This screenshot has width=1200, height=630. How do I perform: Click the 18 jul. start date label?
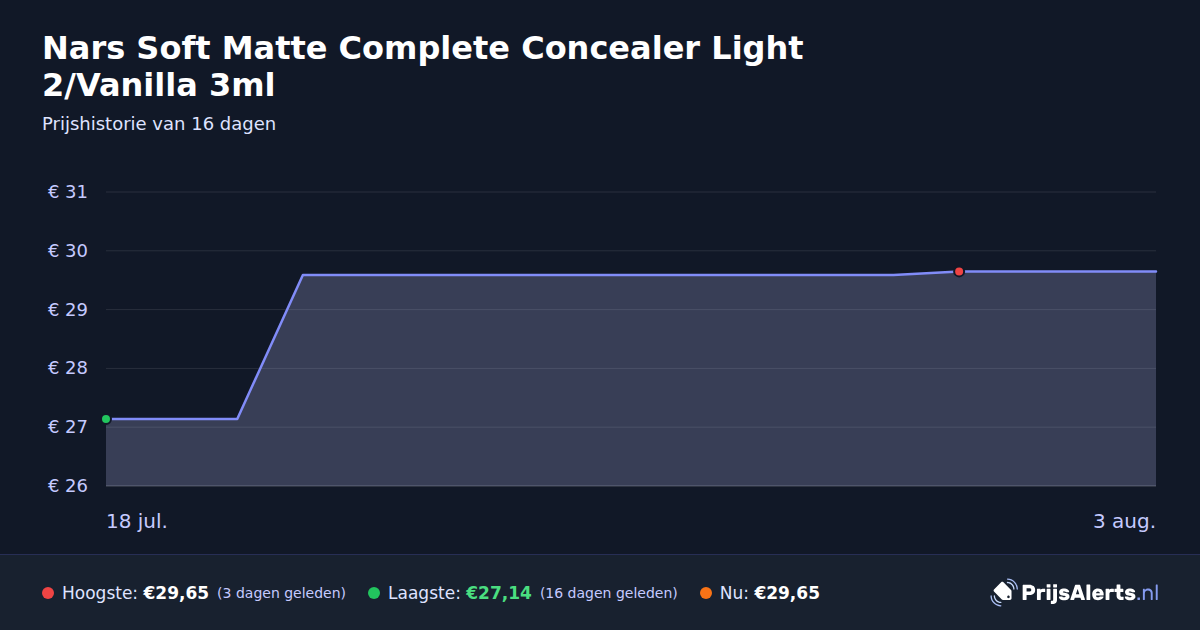(137, 522)
